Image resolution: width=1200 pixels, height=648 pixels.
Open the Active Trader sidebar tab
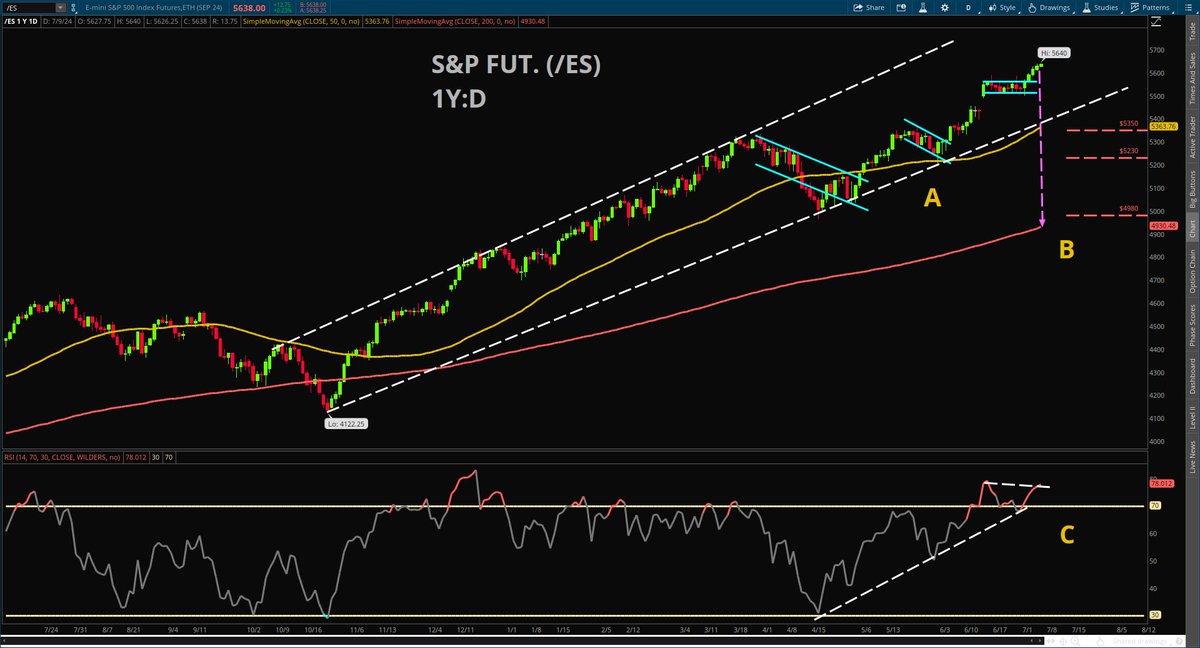tap(1191, 137)
